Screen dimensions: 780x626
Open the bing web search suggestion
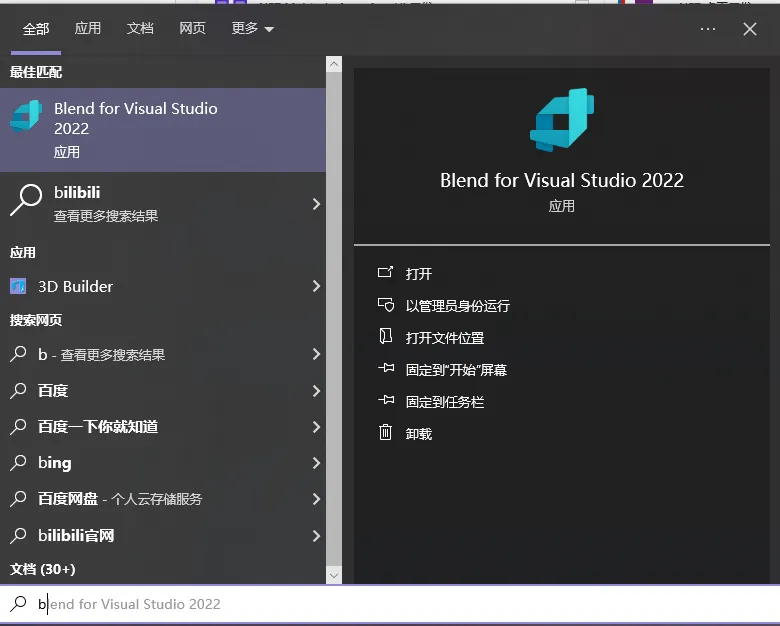coord(163,463)
